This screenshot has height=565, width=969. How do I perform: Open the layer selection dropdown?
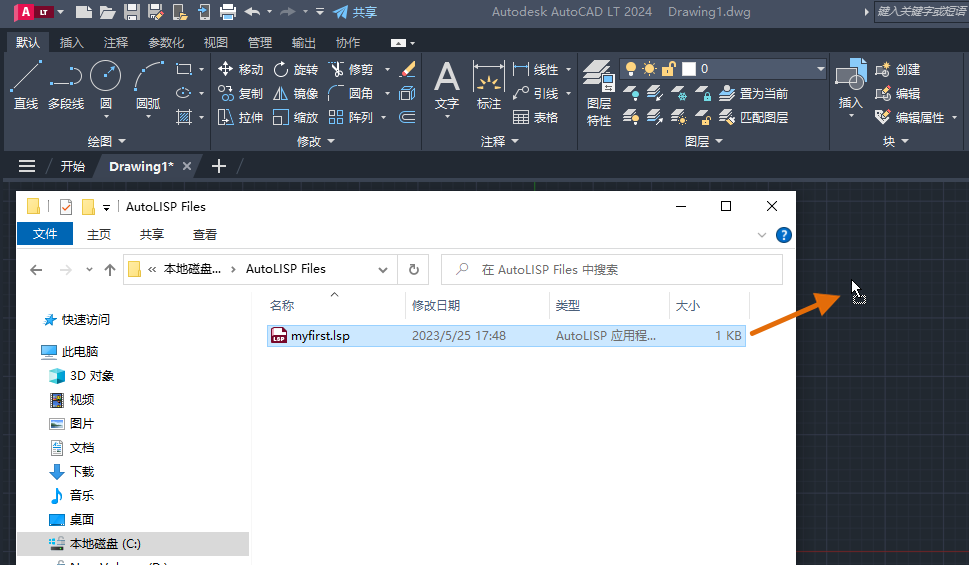(x=821, y=69)
